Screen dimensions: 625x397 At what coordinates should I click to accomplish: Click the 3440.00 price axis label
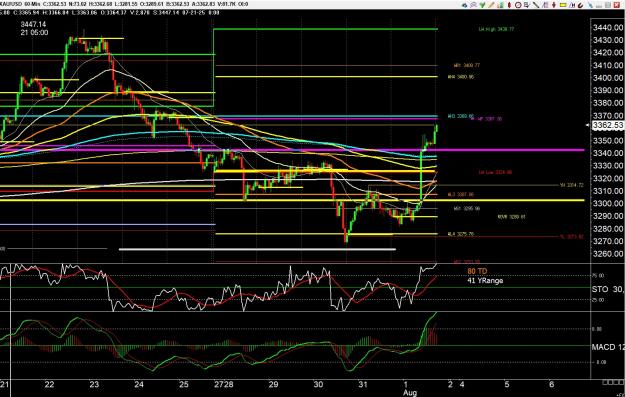608,28
